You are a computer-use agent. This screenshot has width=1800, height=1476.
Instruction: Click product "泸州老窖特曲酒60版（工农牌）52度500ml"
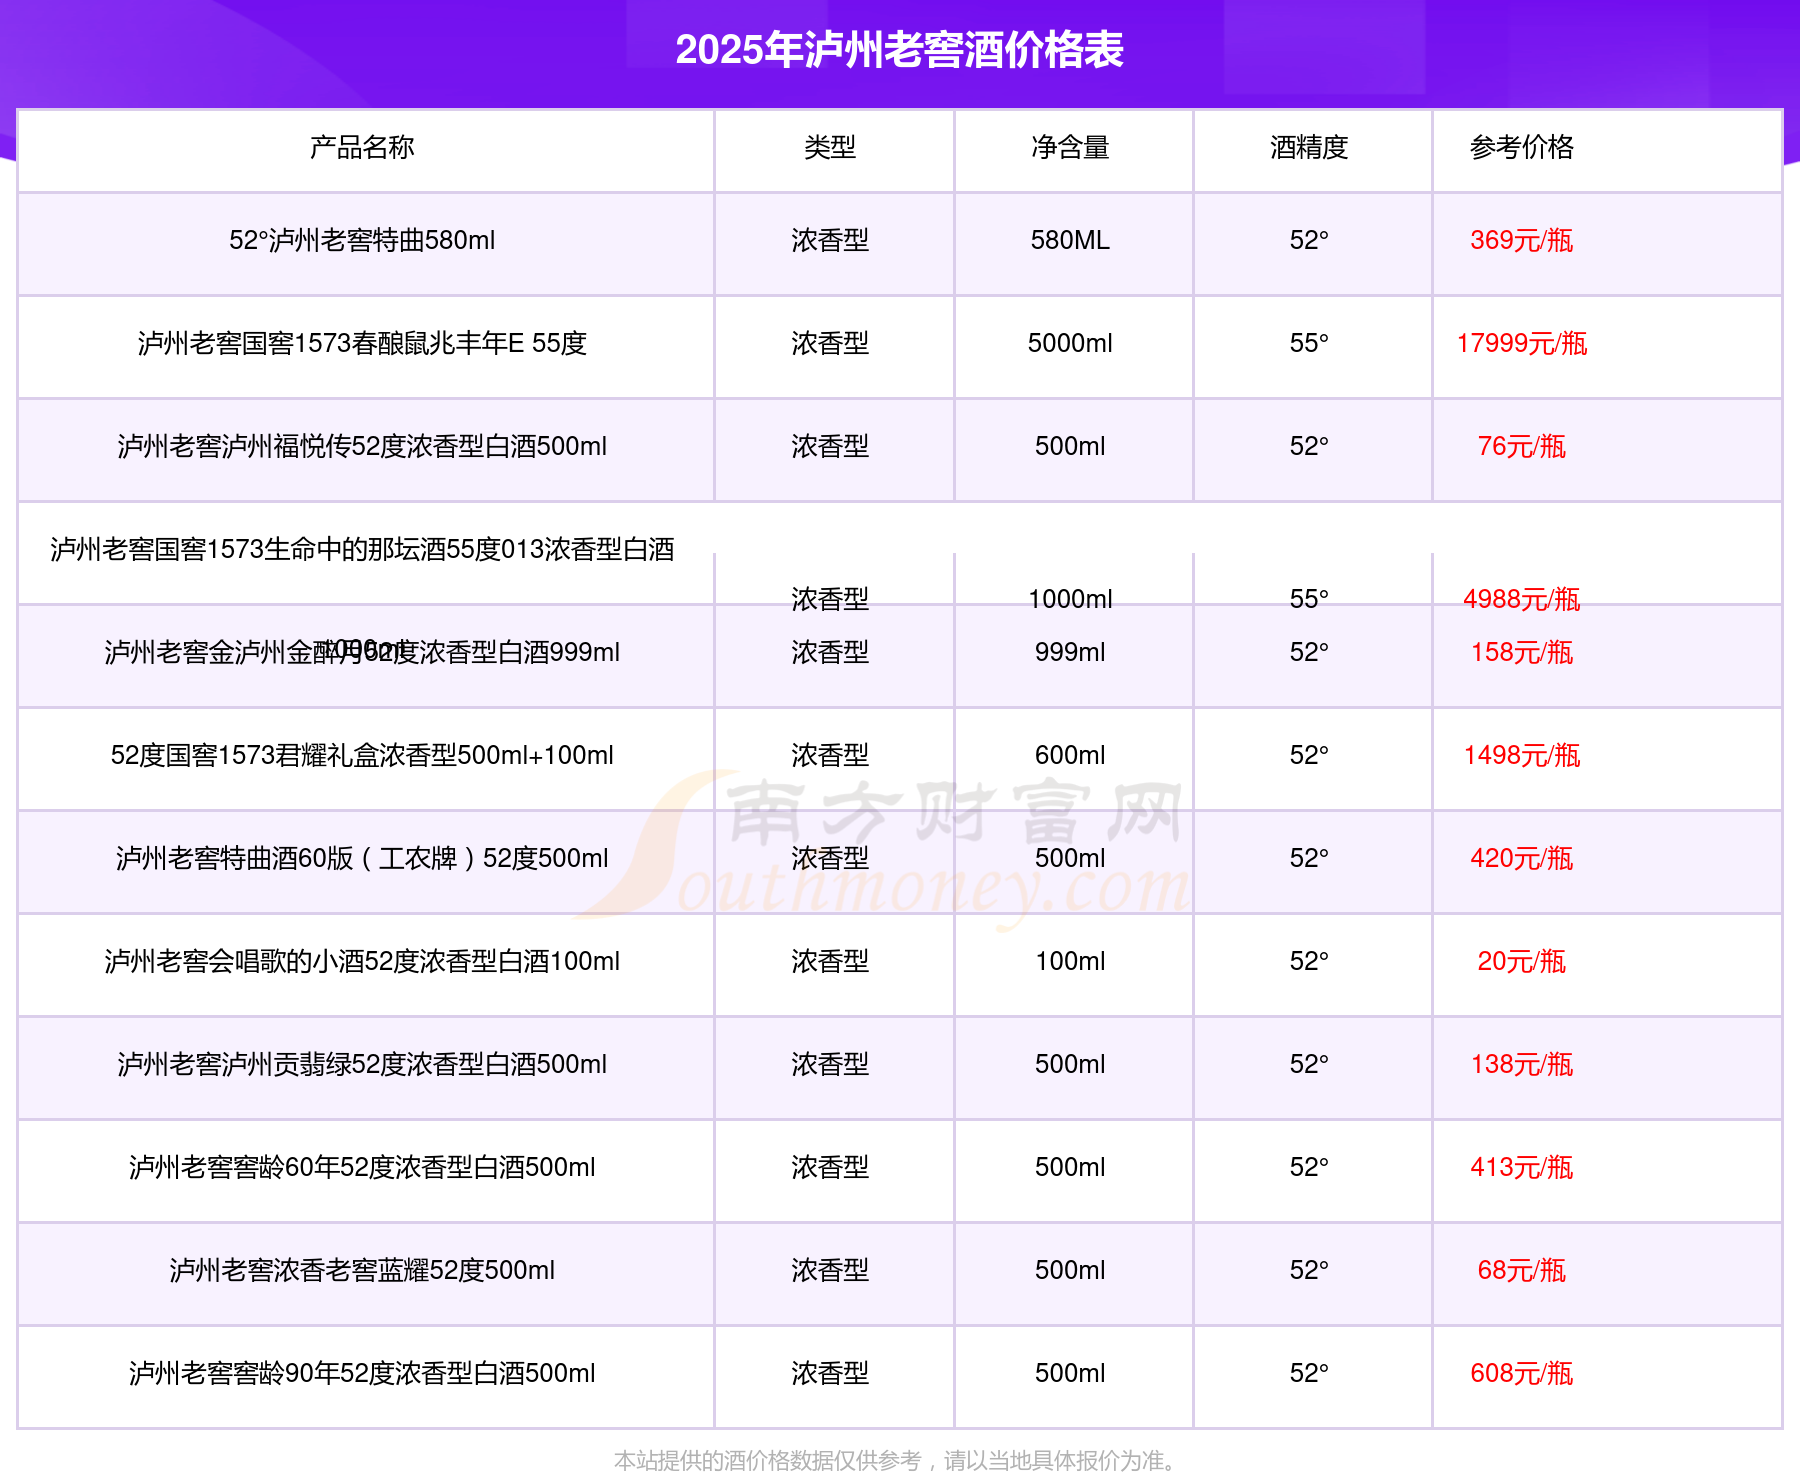[362, 859]
